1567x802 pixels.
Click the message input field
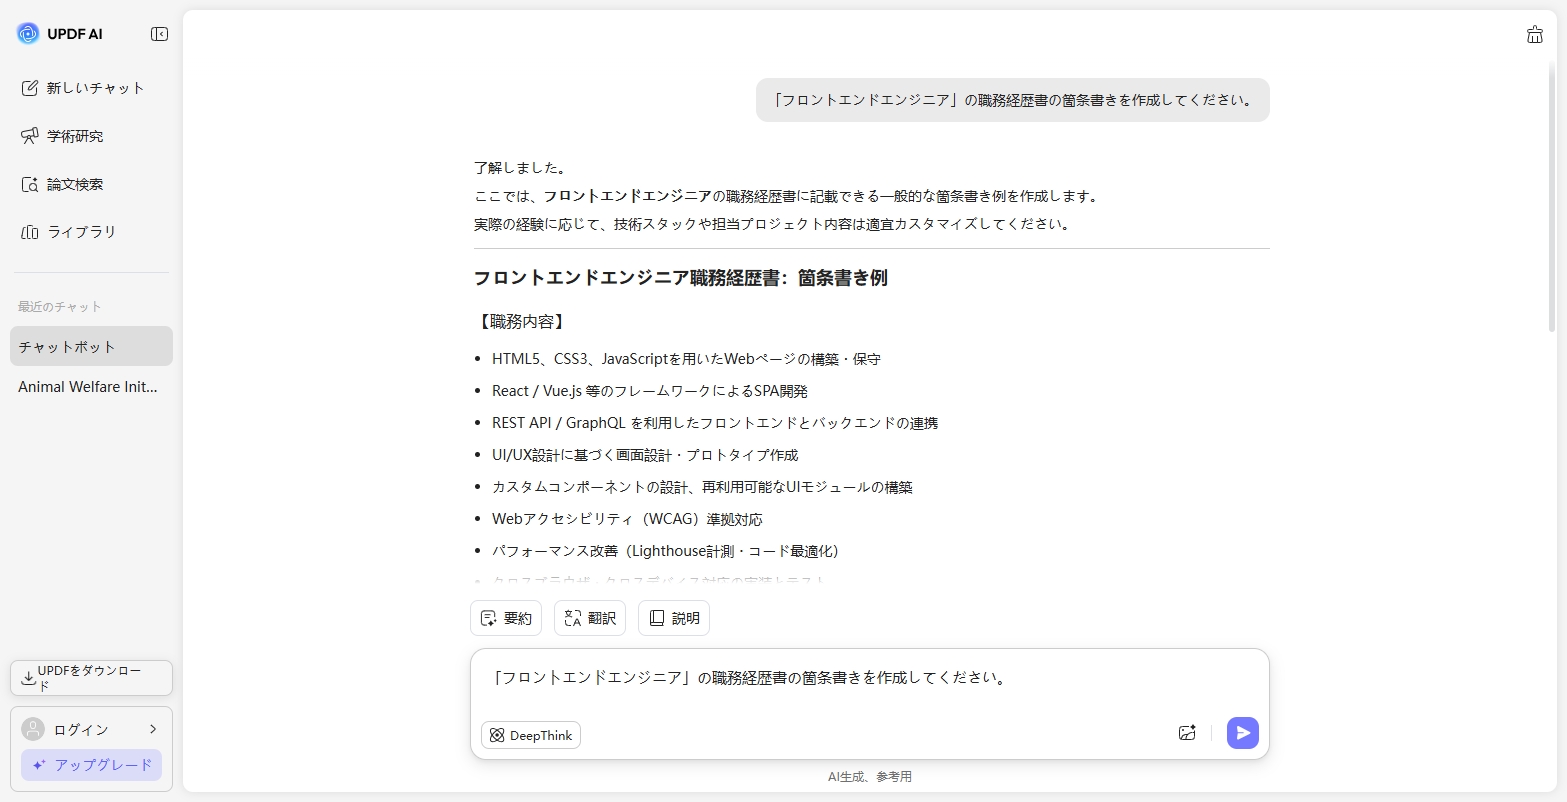(870, 678)
